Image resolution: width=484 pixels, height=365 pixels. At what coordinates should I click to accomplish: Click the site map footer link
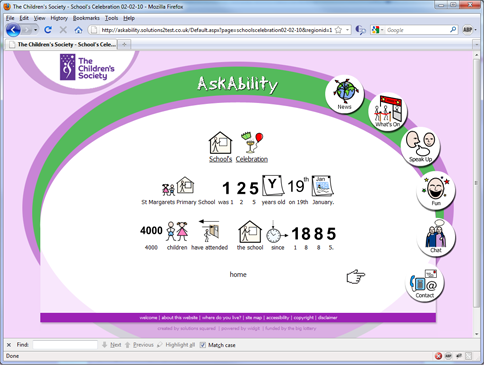click(x=254, y=318)
